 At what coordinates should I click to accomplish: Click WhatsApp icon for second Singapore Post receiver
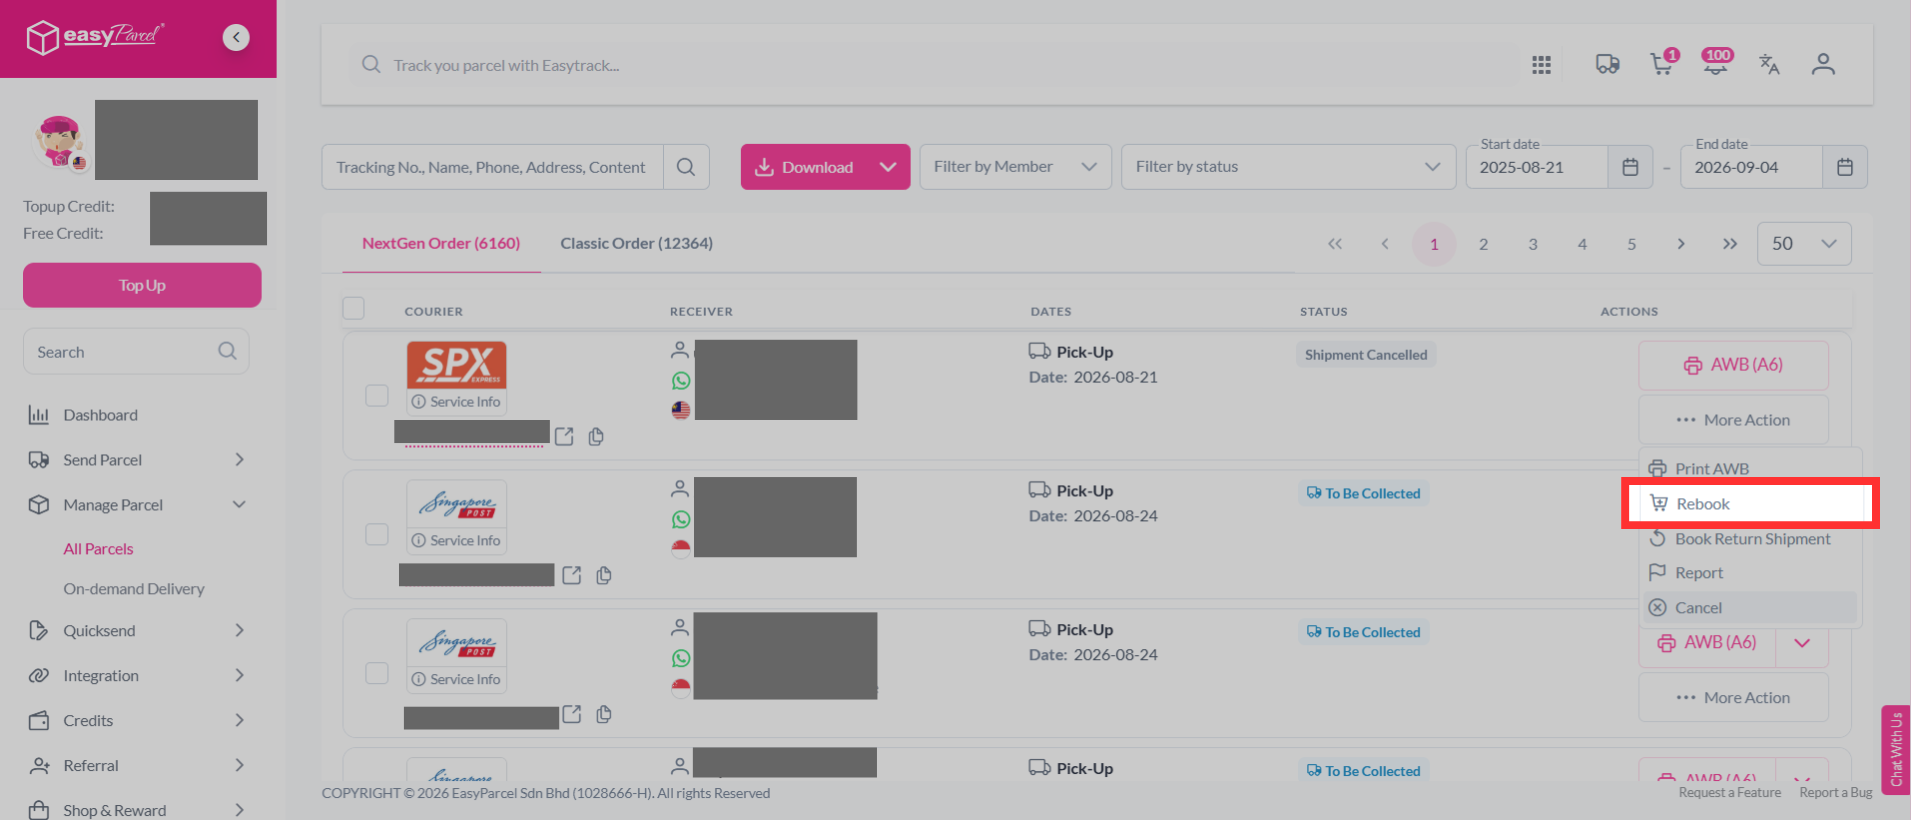click(x=681, y=659)
